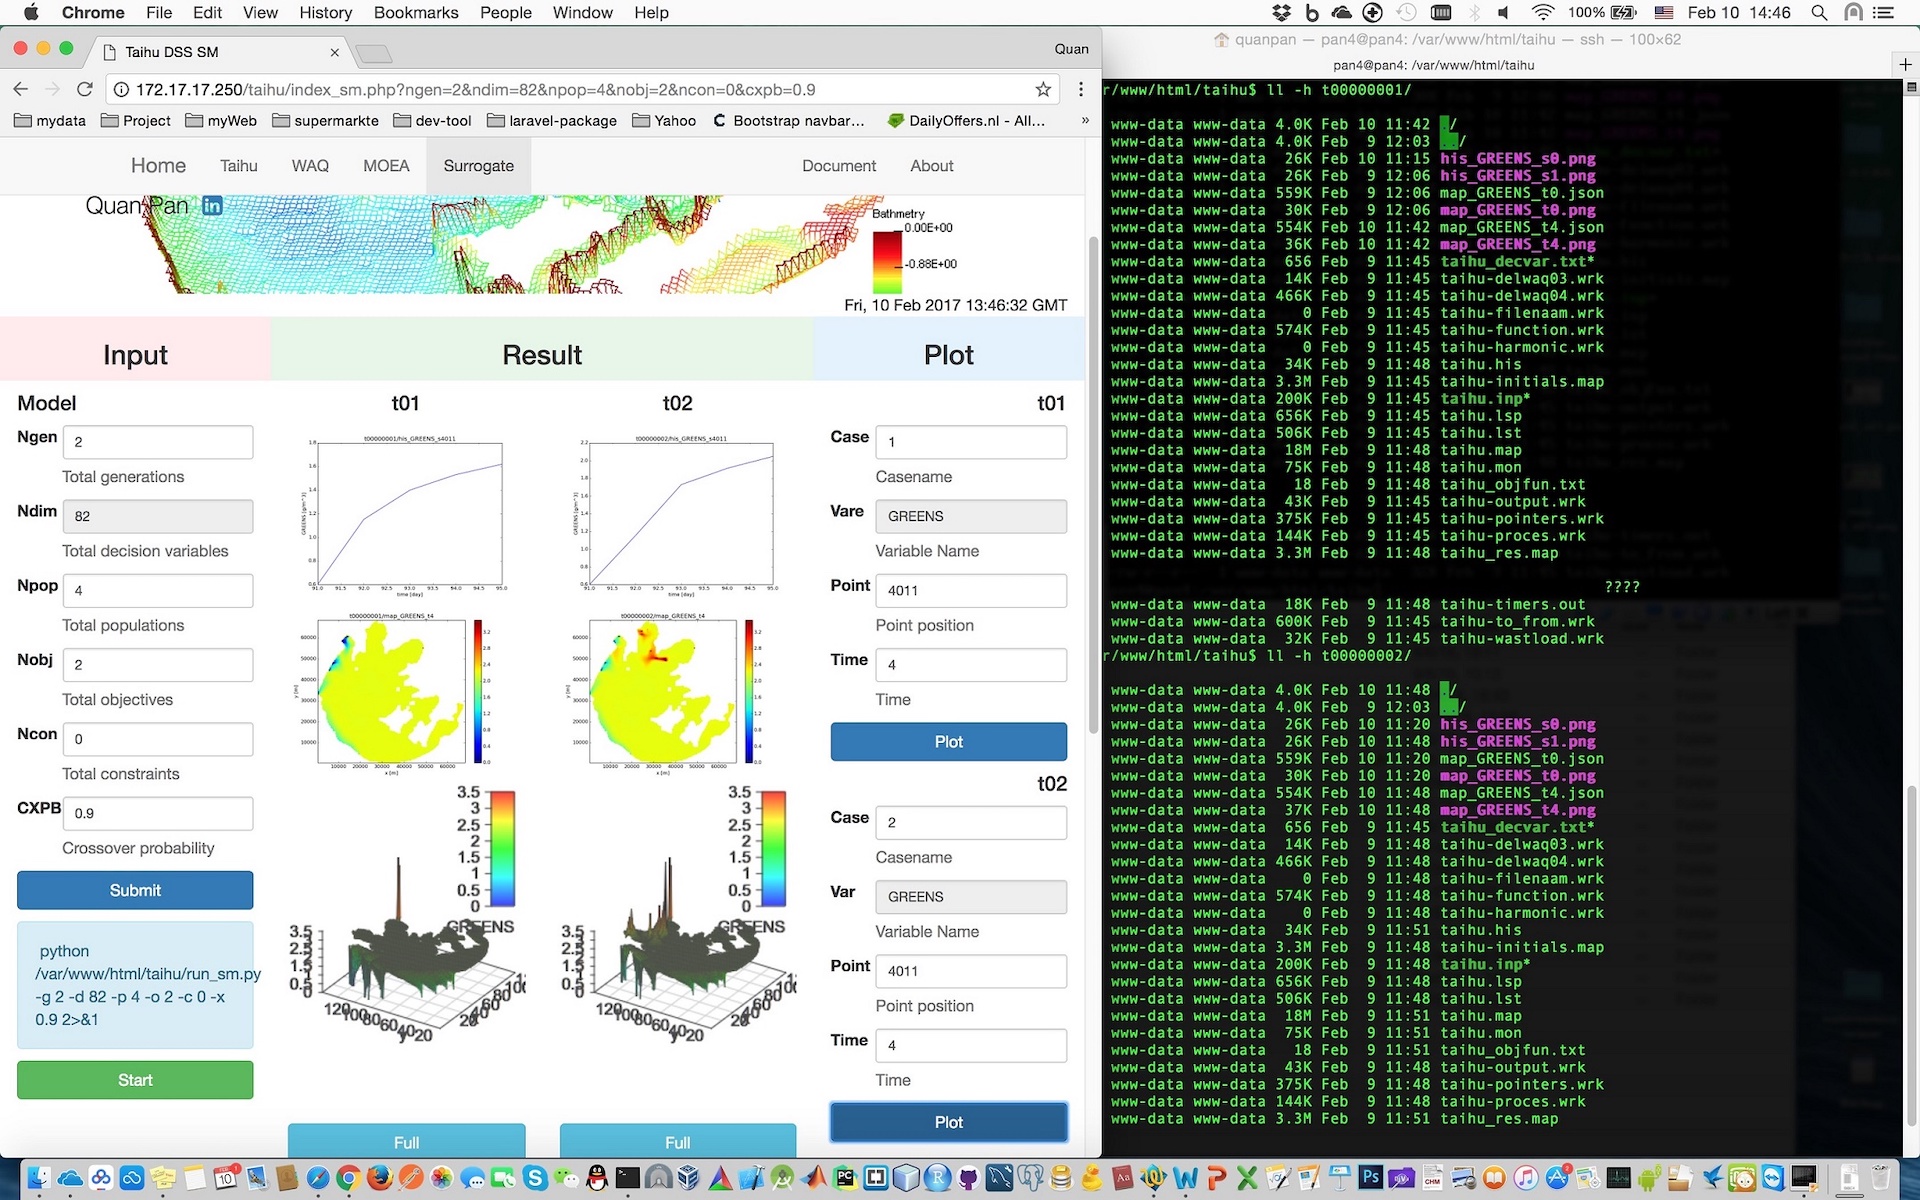Reload the Taihu DSS page
Image resolution: width=1920 pixels, height=1200 pixels.
click(x=85, y=89)
